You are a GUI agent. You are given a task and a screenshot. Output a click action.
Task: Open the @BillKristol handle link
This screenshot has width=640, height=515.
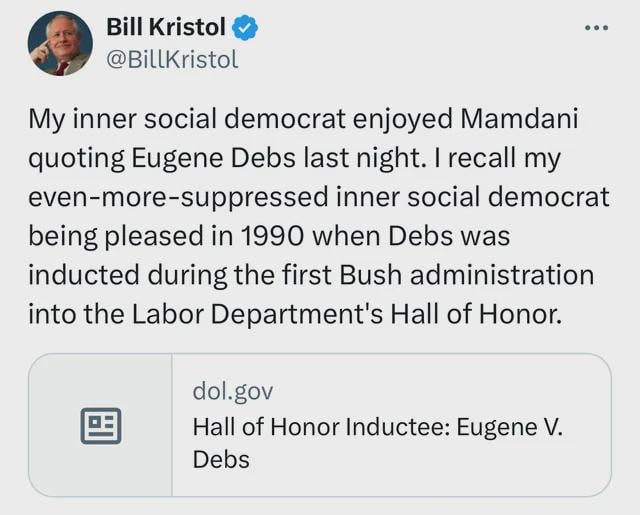pos(172,59)
